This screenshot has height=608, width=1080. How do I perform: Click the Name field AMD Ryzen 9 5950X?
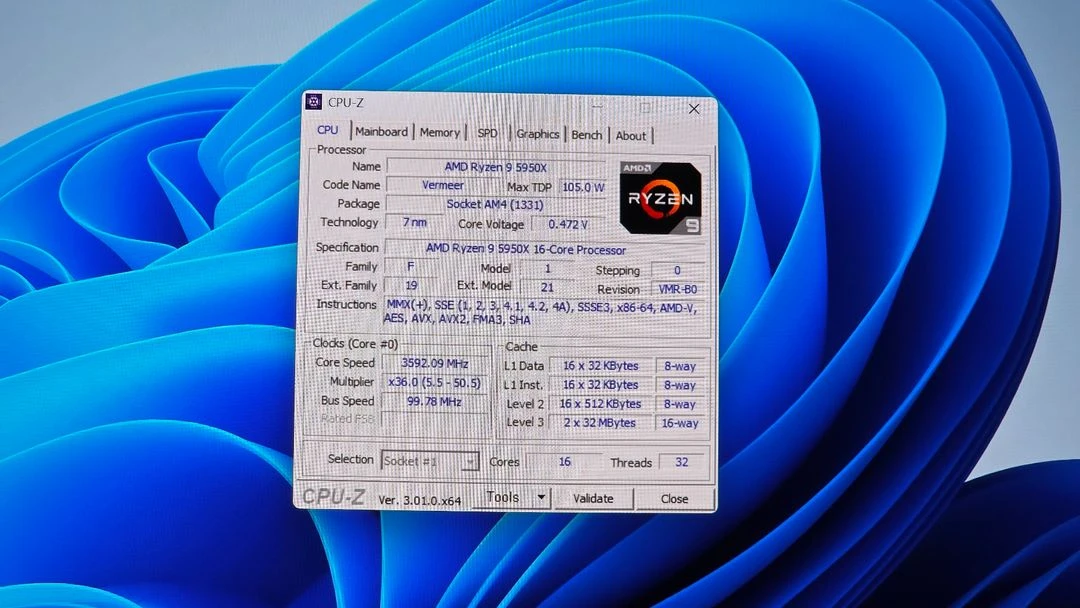click(495, 167)
